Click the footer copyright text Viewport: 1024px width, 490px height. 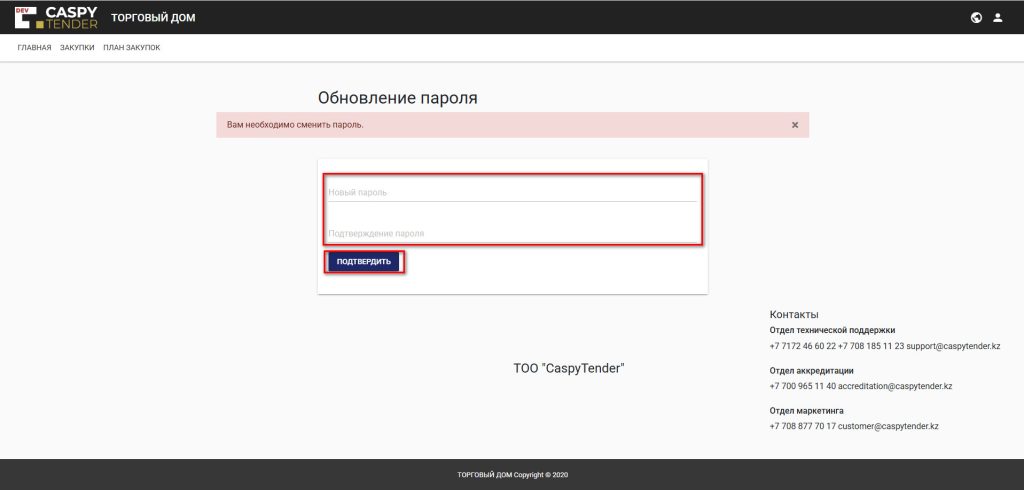click(512, 475)
